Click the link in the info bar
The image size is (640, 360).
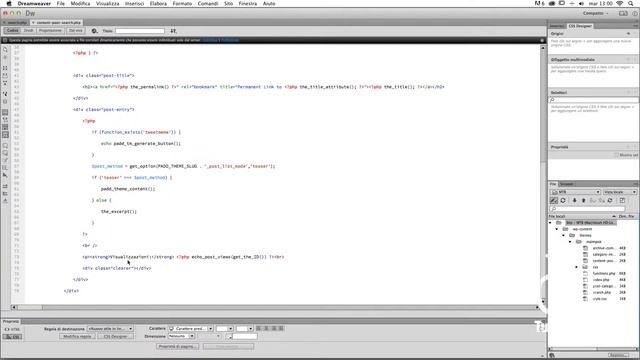point(220,40)
